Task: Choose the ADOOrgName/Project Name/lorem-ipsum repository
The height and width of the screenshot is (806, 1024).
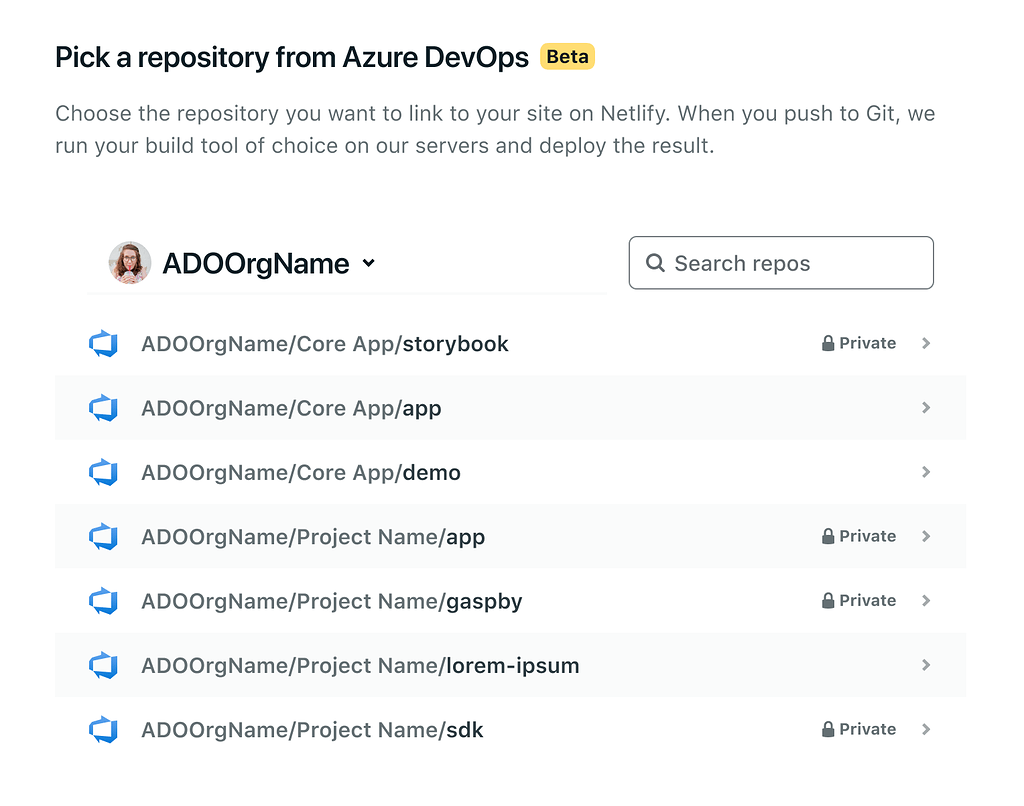Action: [x=360, y=666]
